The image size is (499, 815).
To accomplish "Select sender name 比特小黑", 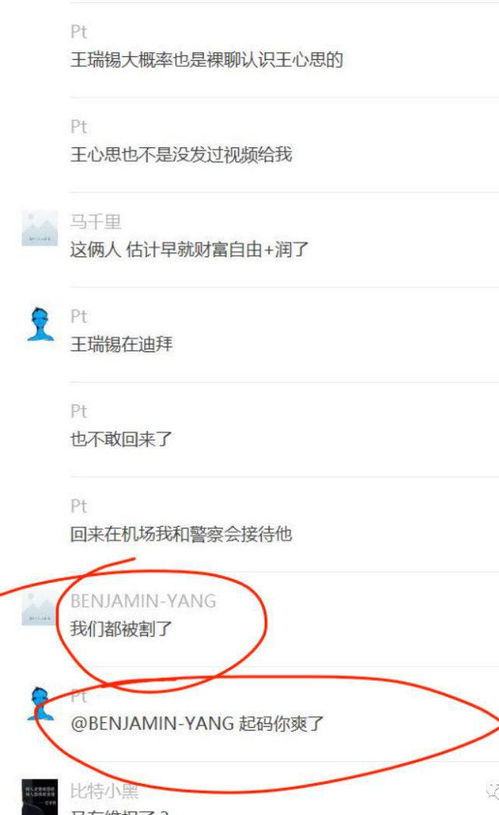I will pos(104,791).
